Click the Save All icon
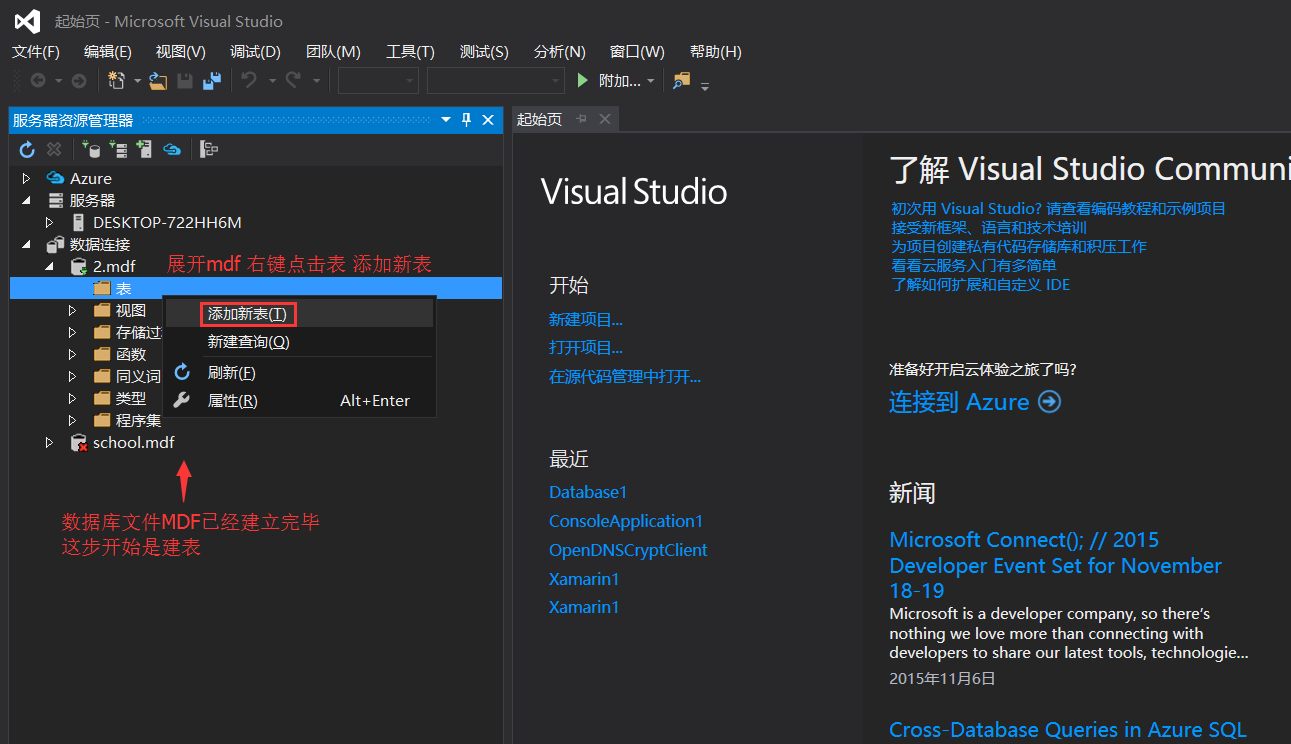The width and height of the screenshot is (1291, 744). click(x=212, y=81)
